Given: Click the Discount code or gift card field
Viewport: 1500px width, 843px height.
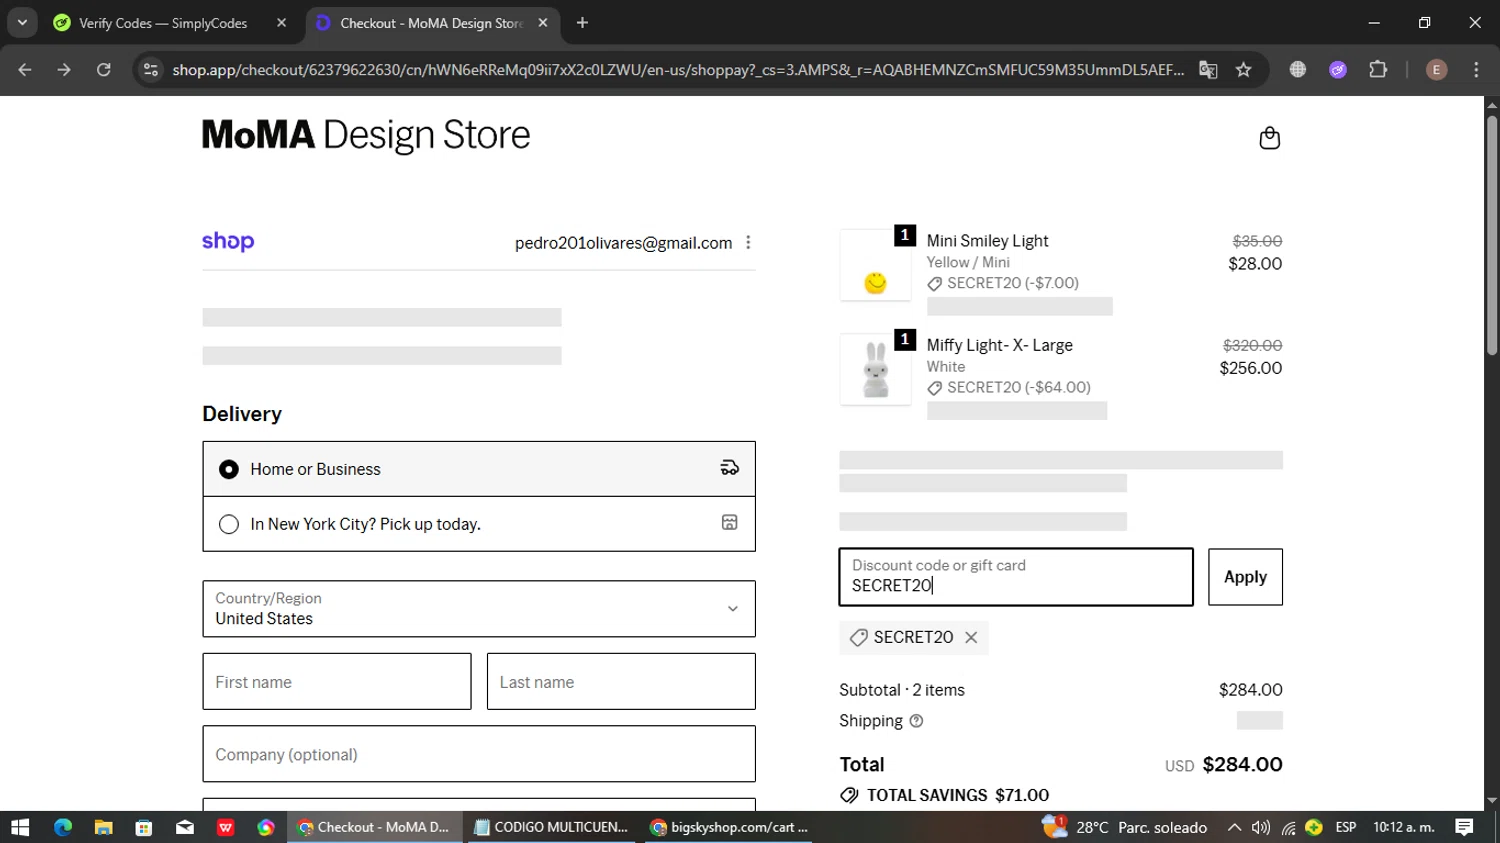Looking at the screenshot, I should click(x=1016, y=577).
